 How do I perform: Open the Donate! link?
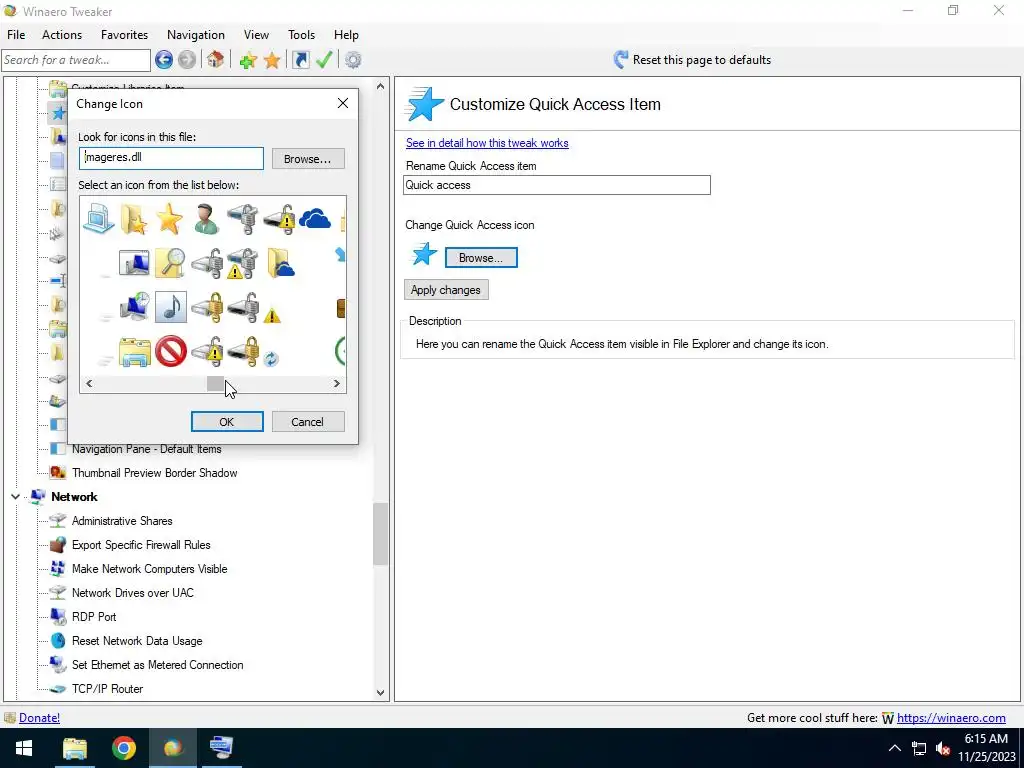(x=39, y=718)
